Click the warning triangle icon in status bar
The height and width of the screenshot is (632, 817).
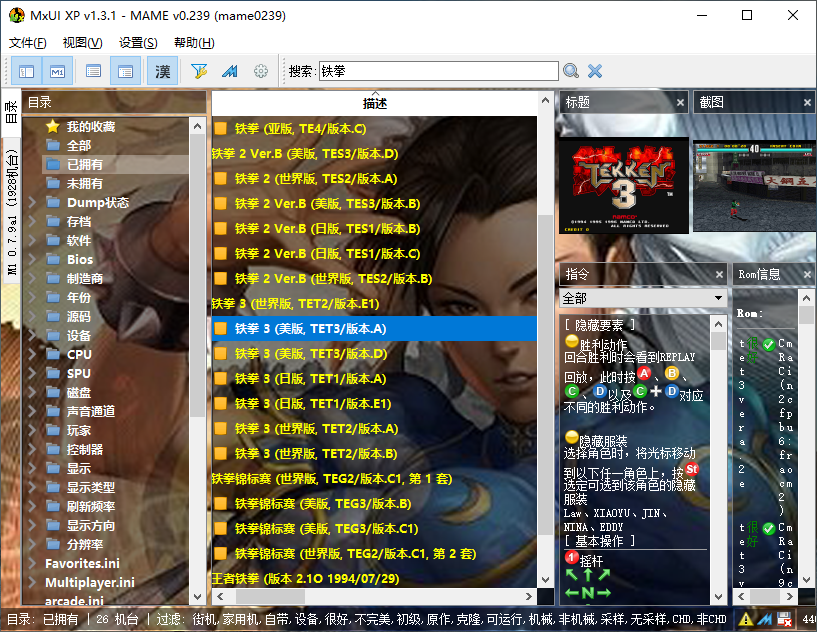pyautogui.click(x=746, y=618)
